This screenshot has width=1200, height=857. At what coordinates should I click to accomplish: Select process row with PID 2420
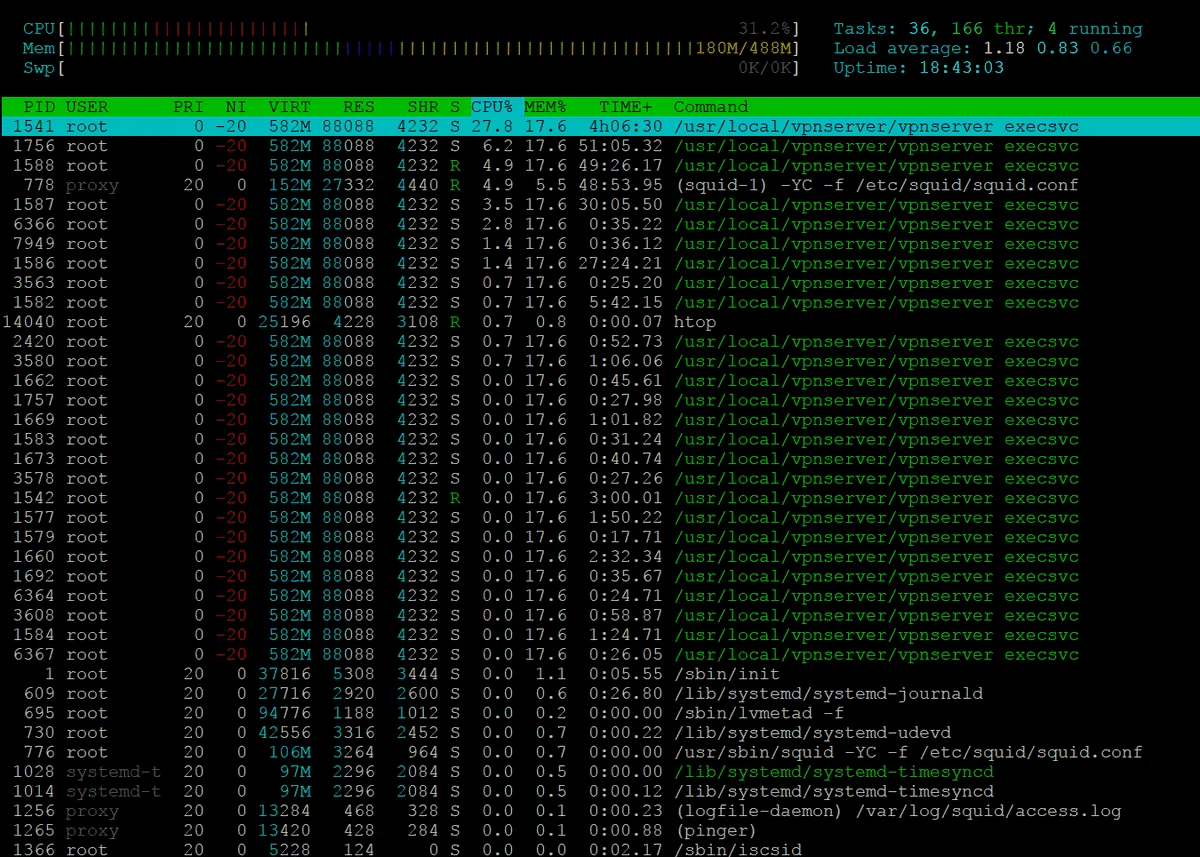[x=600, y=341]
